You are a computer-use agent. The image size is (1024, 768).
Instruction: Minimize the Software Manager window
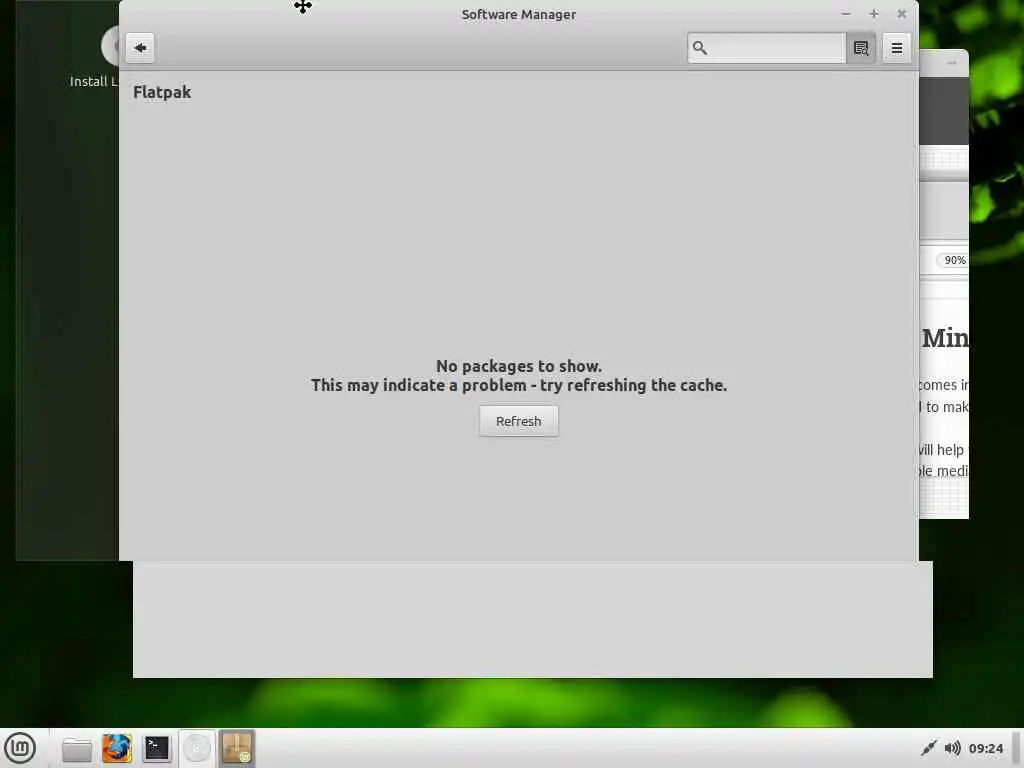(x=846, y=14)
